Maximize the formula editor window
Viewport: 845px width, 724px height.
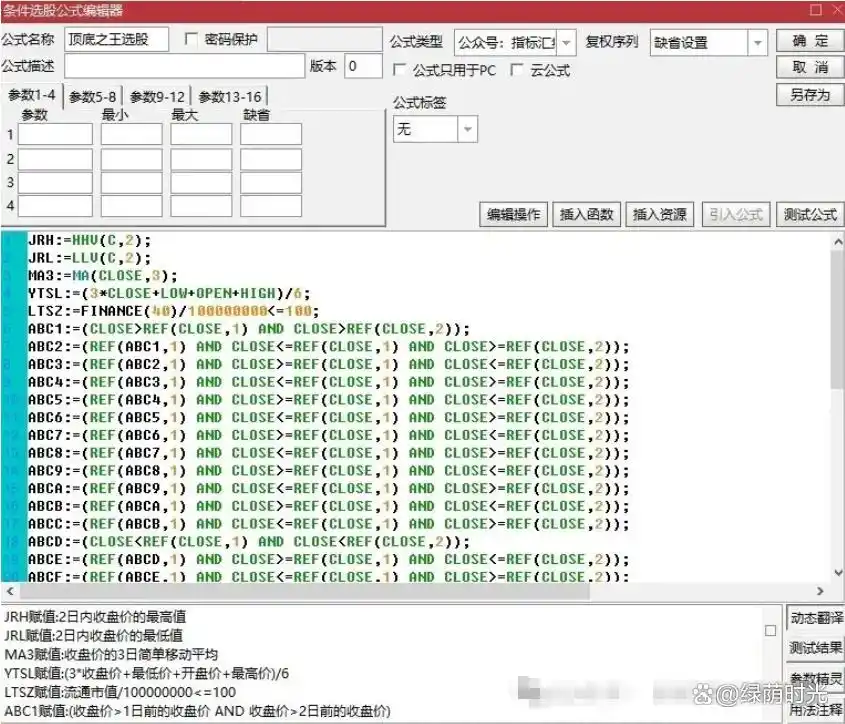(816, 10)
